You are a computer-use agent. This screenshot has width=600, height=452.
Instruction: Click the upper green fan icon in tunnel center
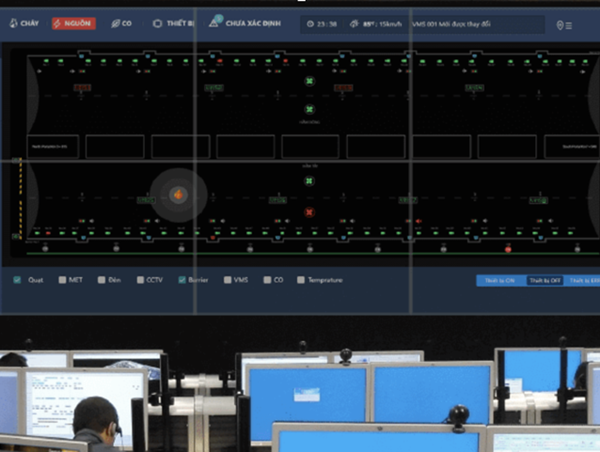[309, 80]
